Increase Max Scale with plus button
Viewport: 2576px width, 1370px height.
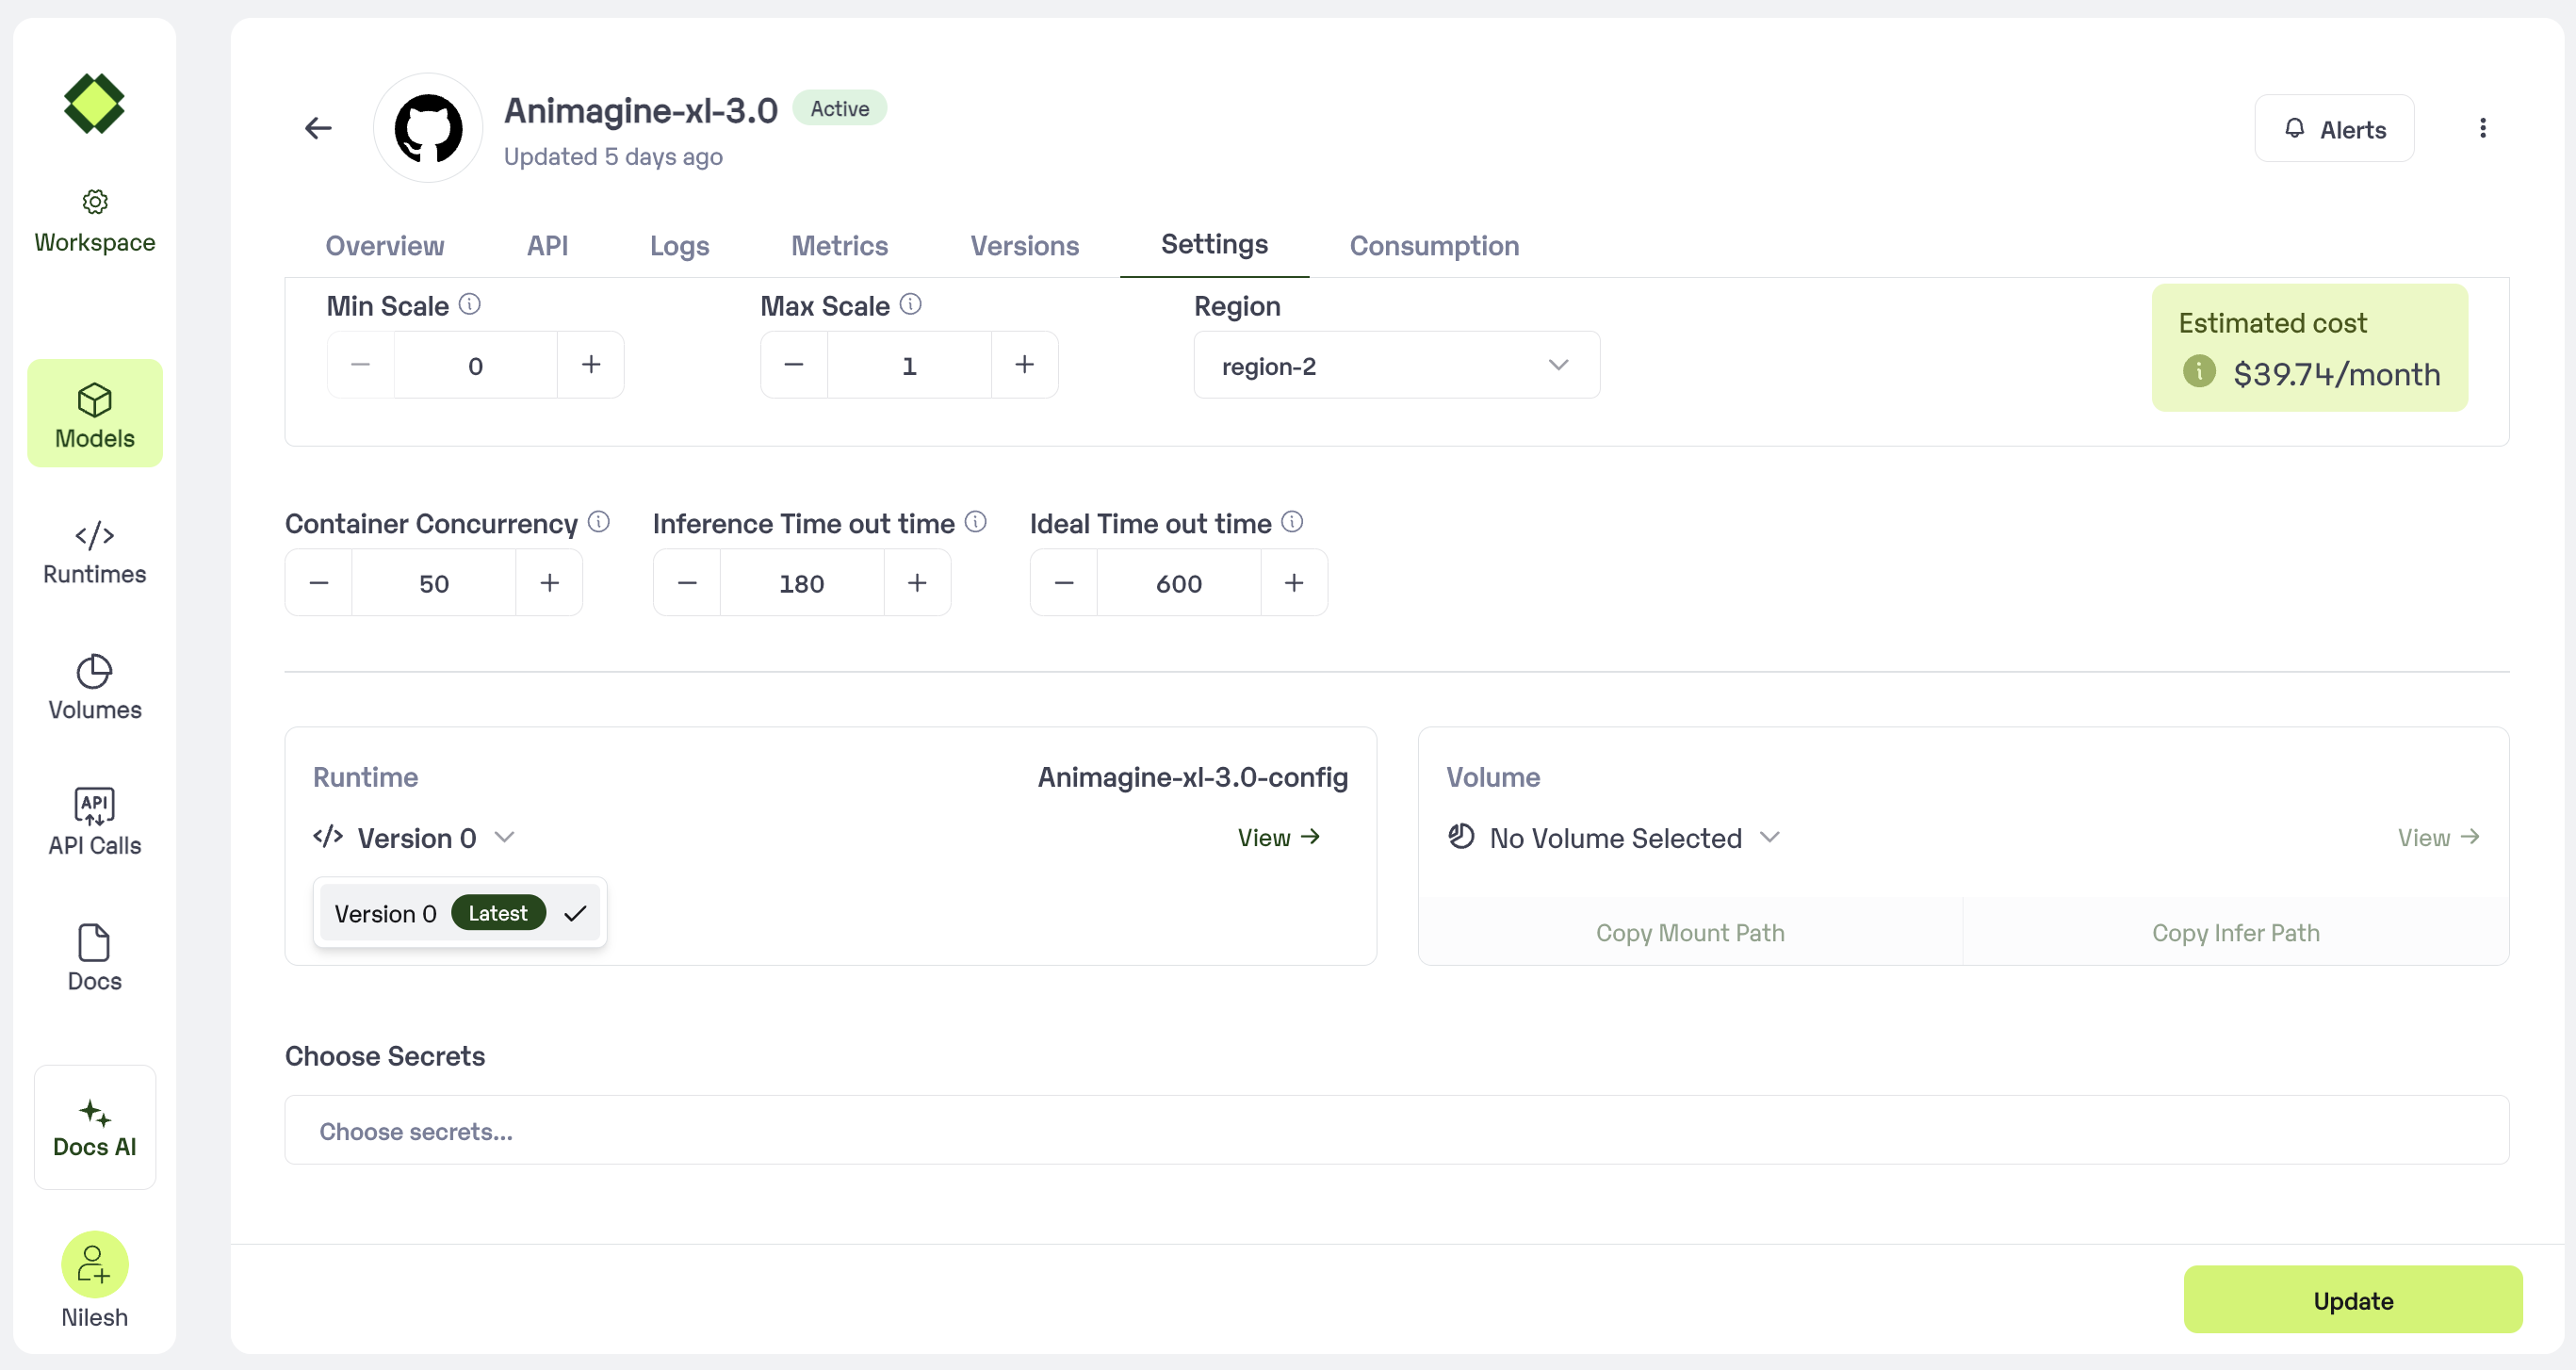coord(1024,365)
